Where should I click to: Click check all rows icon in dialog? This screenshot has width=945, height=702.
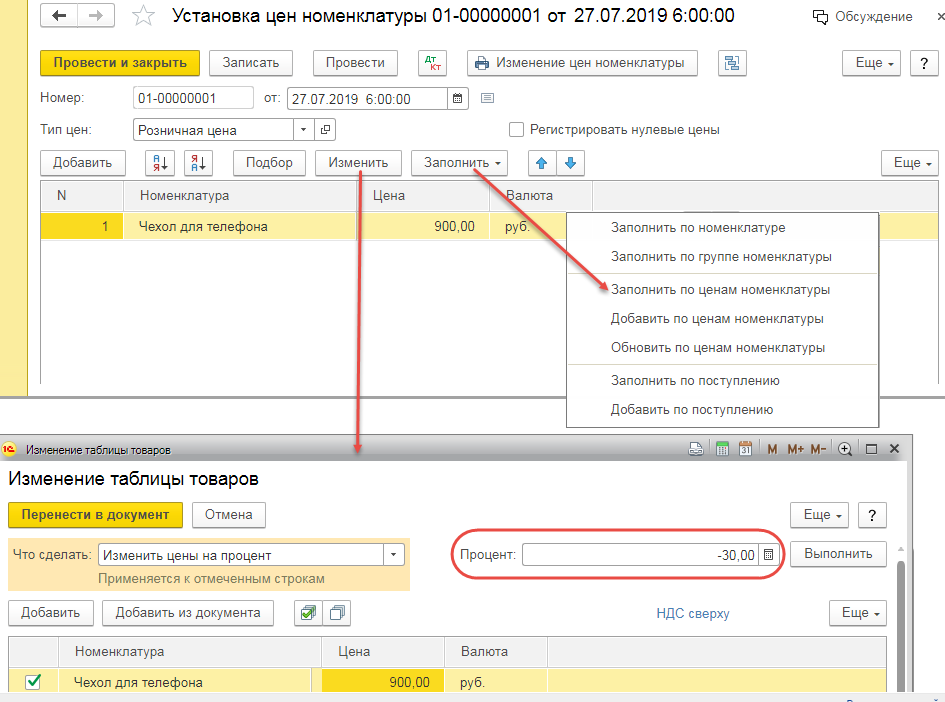(x=308, y=613)
